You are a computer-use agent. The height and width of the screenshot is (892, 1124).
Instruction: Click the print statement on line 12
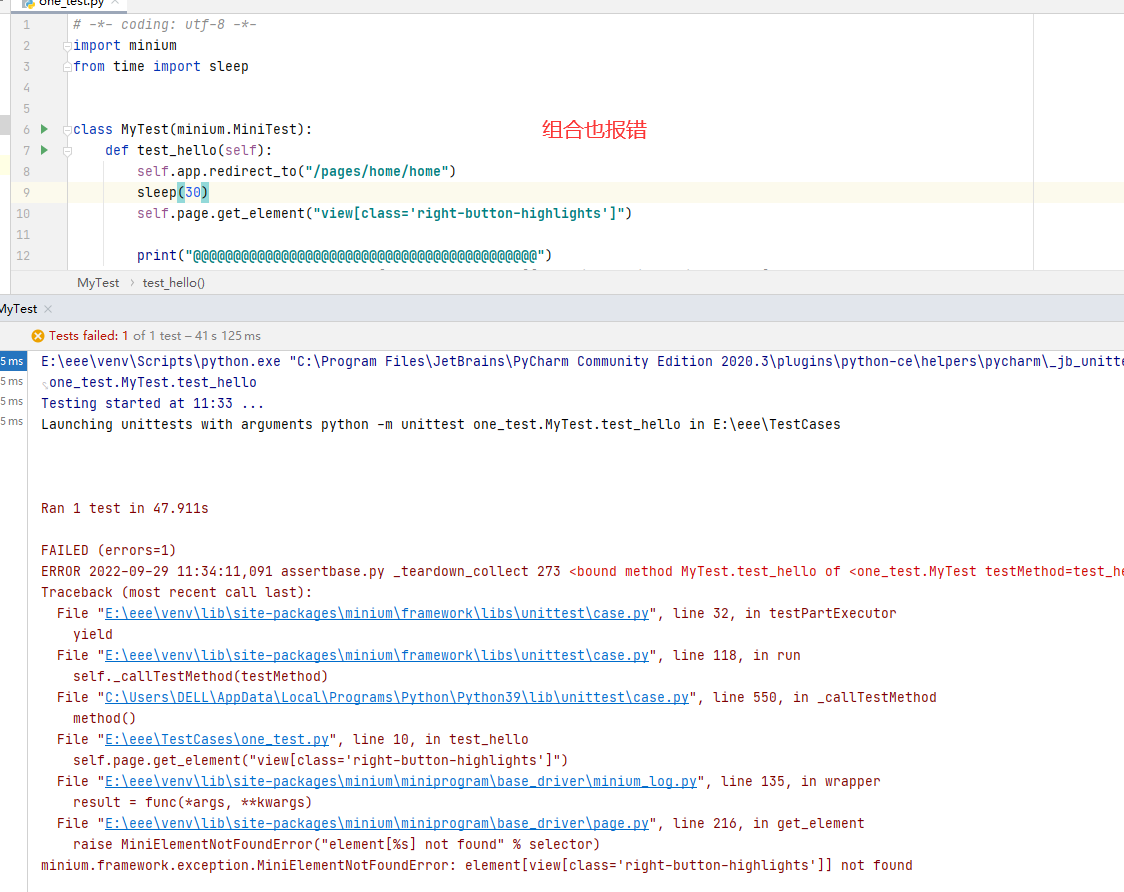pos(344,255)
